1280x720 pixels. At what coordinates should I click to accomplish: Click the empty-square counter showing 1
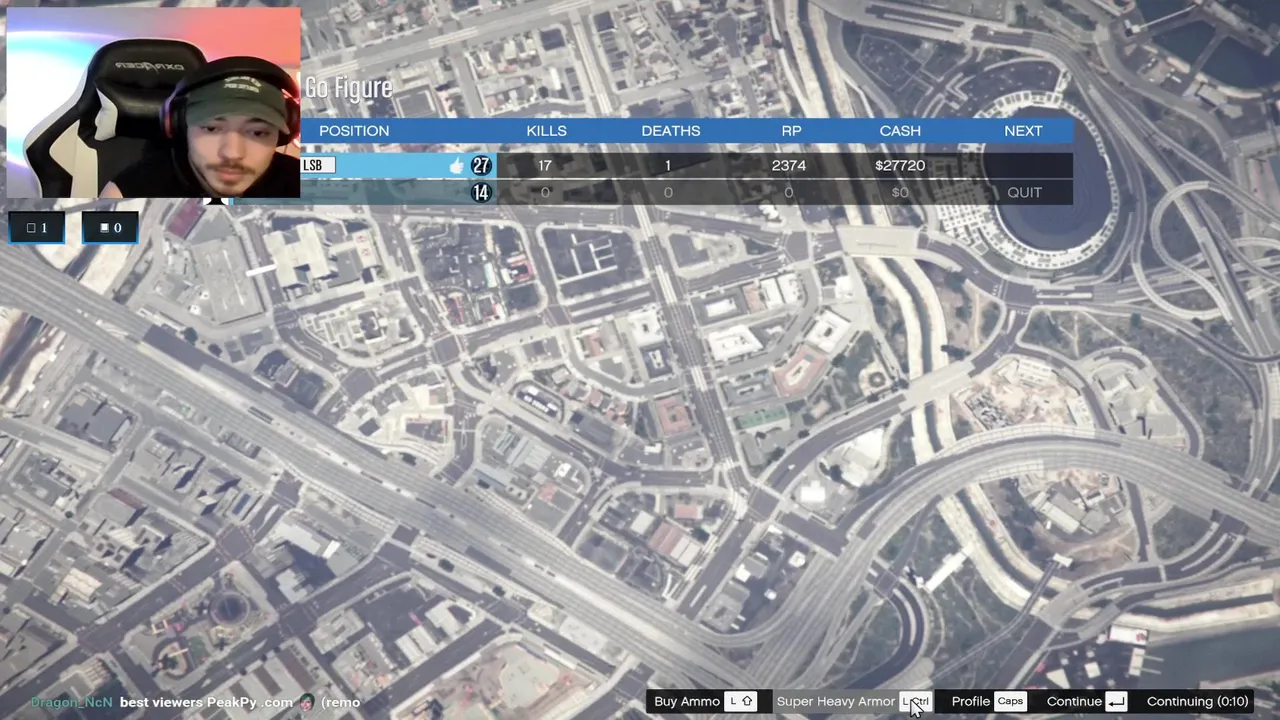point(37,228)
